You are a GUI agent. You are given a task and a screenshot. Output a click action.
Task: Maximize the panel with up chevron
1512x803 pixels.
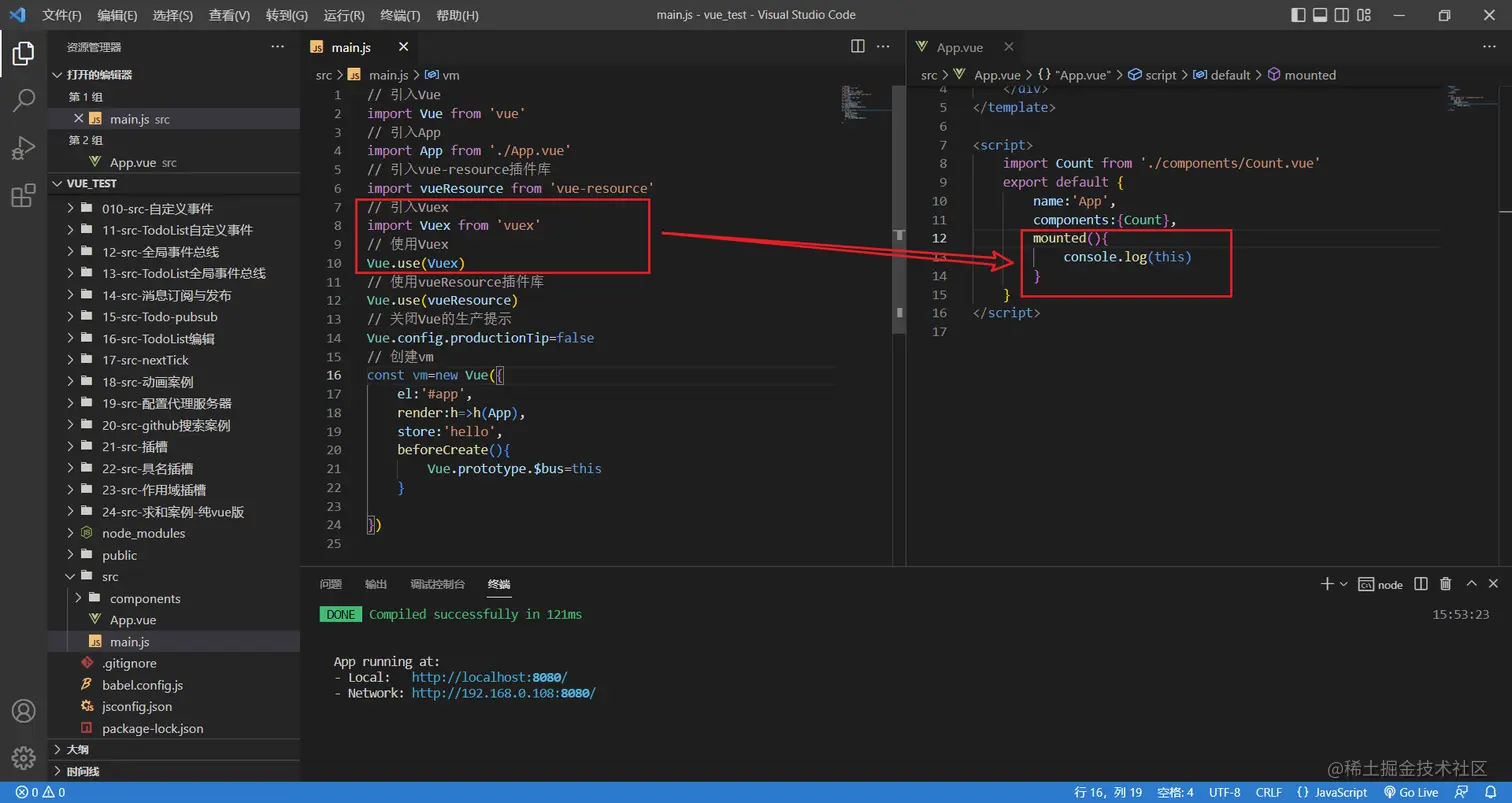pyautogui.click(x=1471, y=584)
